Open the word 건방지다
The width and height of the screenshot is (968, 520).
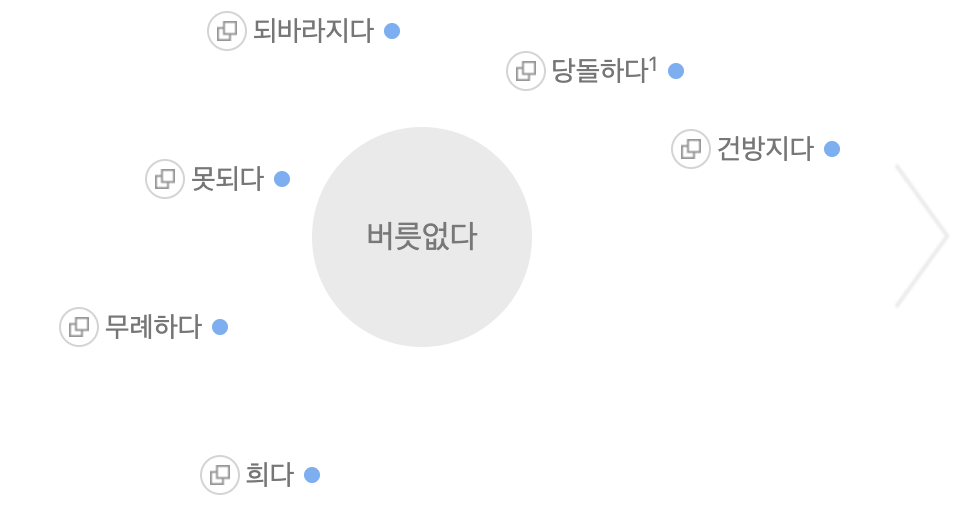[x=766, y=149]
